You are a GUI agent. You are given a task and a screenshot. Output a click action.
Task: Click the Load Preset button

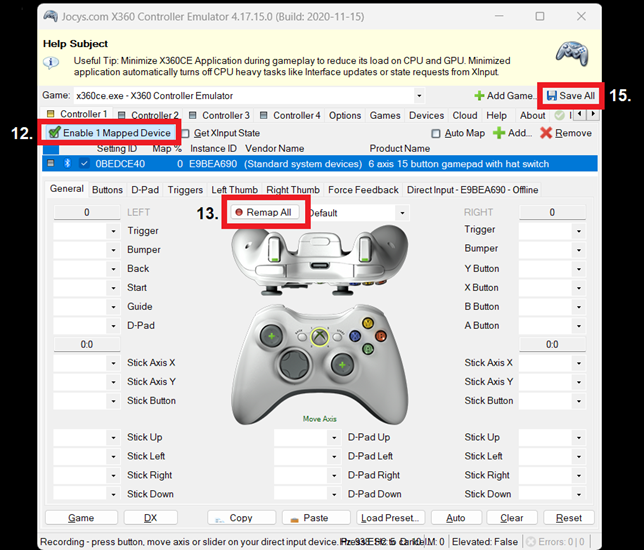pos(390,518)
